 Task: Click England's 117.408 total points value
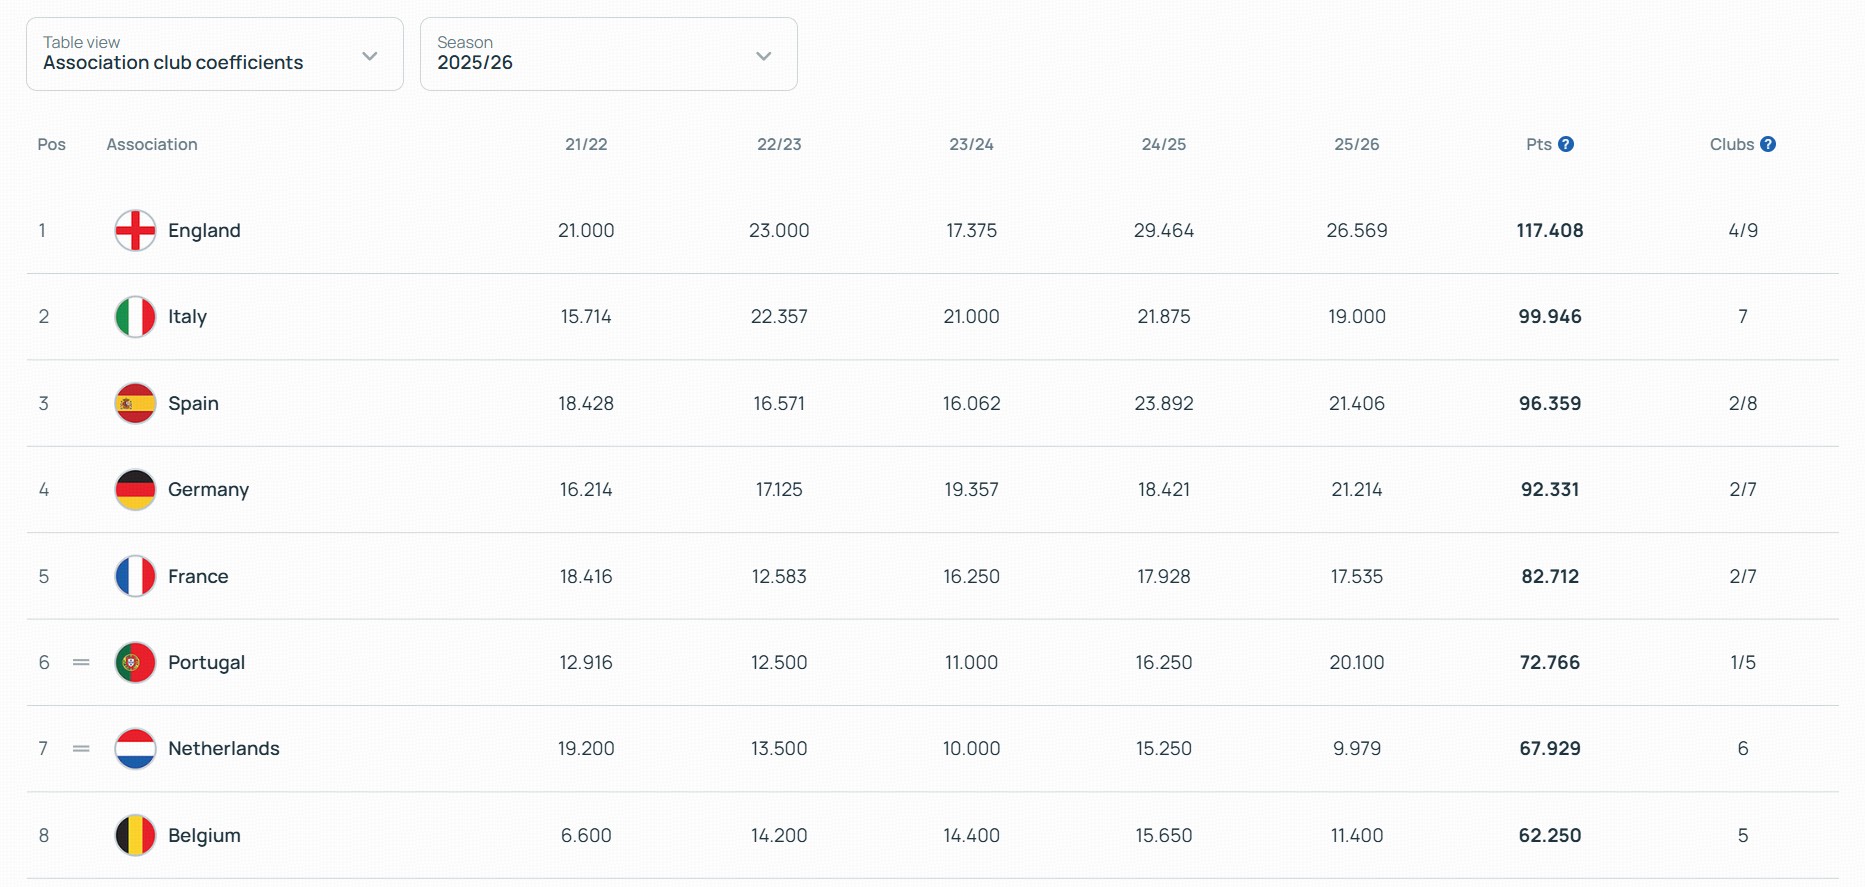click(1549, 230)
